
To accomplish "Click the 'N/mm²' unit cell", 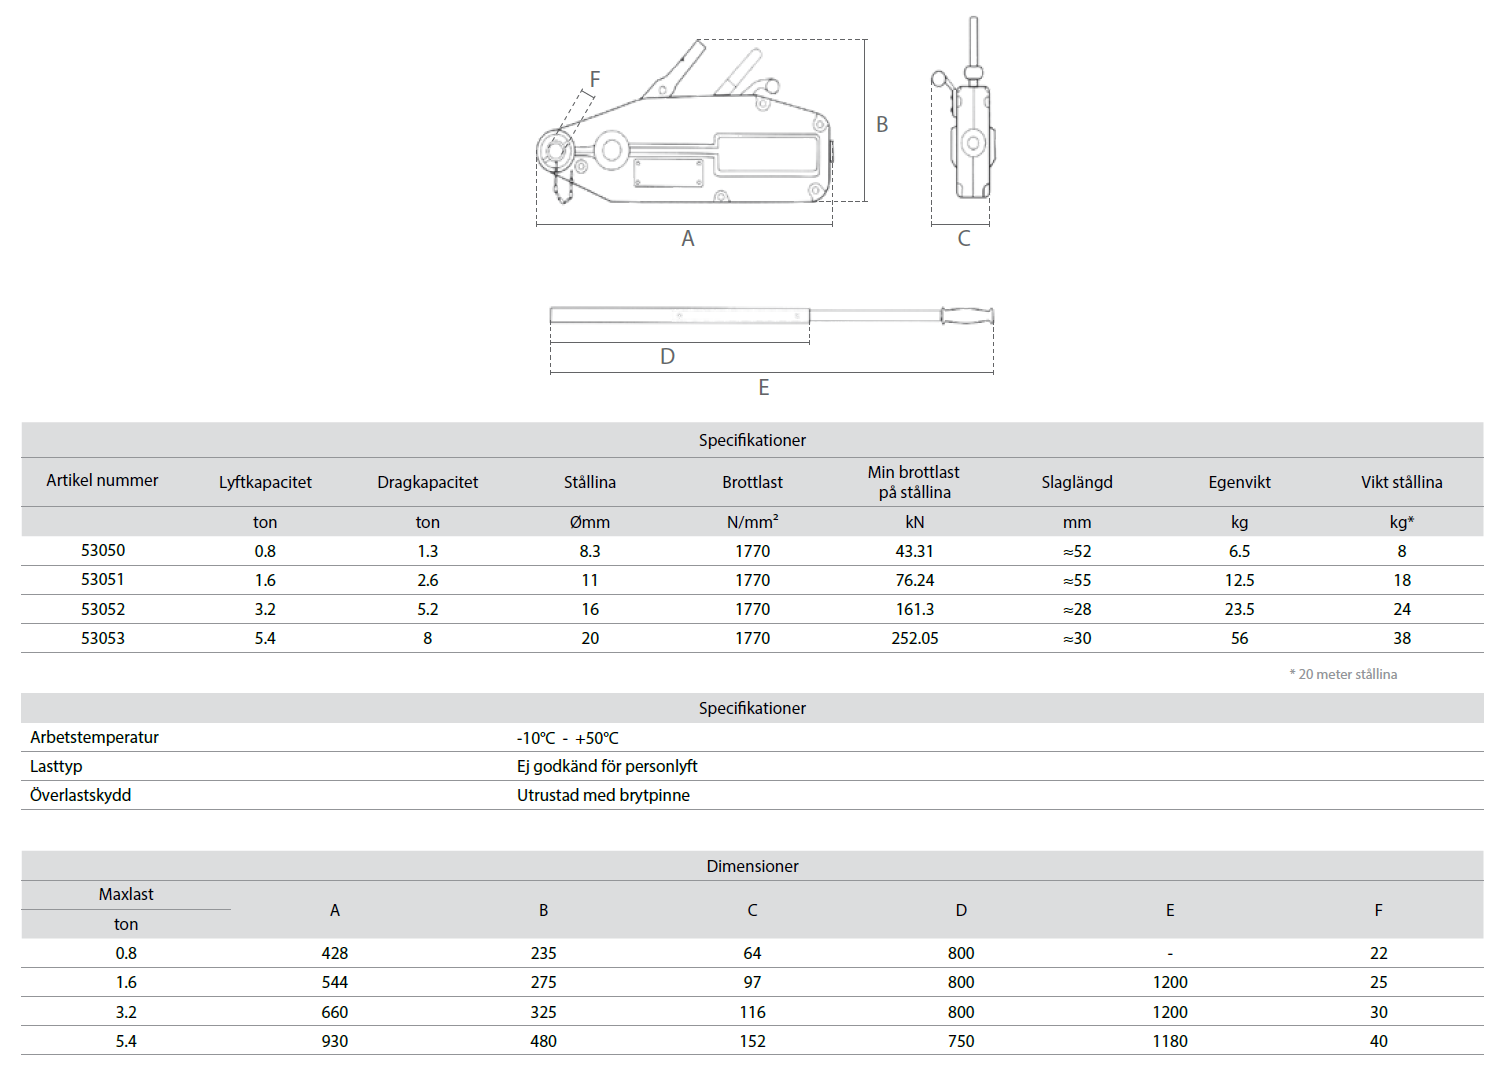I will [753, 521].
